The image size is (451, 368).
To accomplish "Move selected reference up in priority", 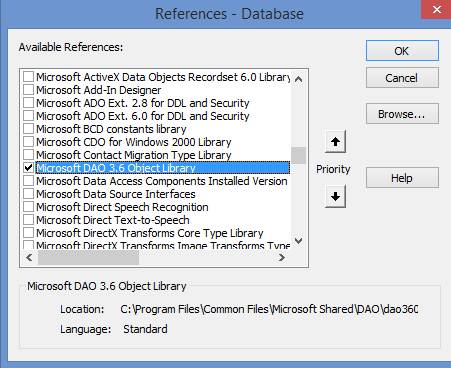I will [x=335, y=142].
